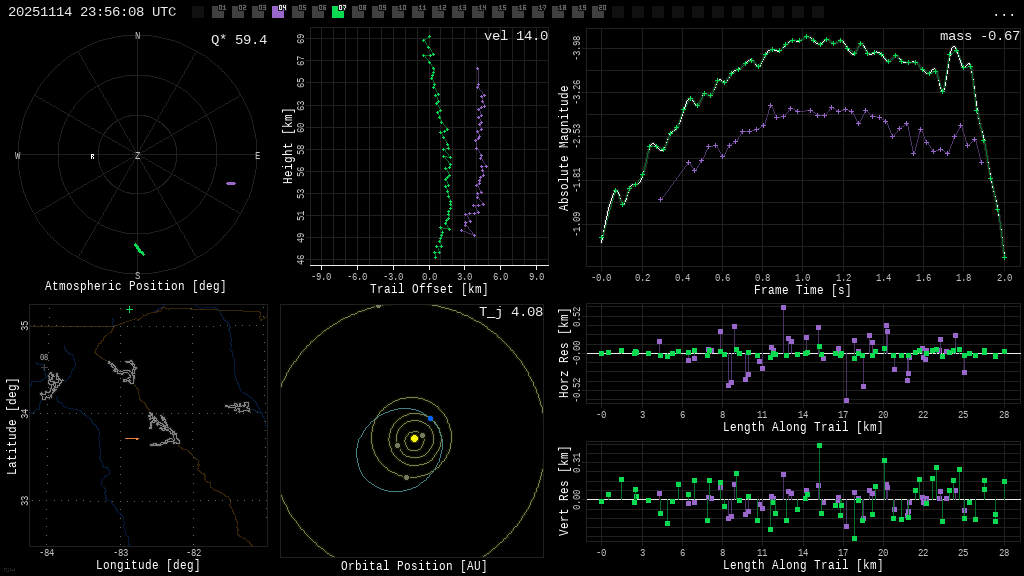Click the Absolute Magnitude axis label
This screenshot has height=576, width=1024.
(564, 148)
